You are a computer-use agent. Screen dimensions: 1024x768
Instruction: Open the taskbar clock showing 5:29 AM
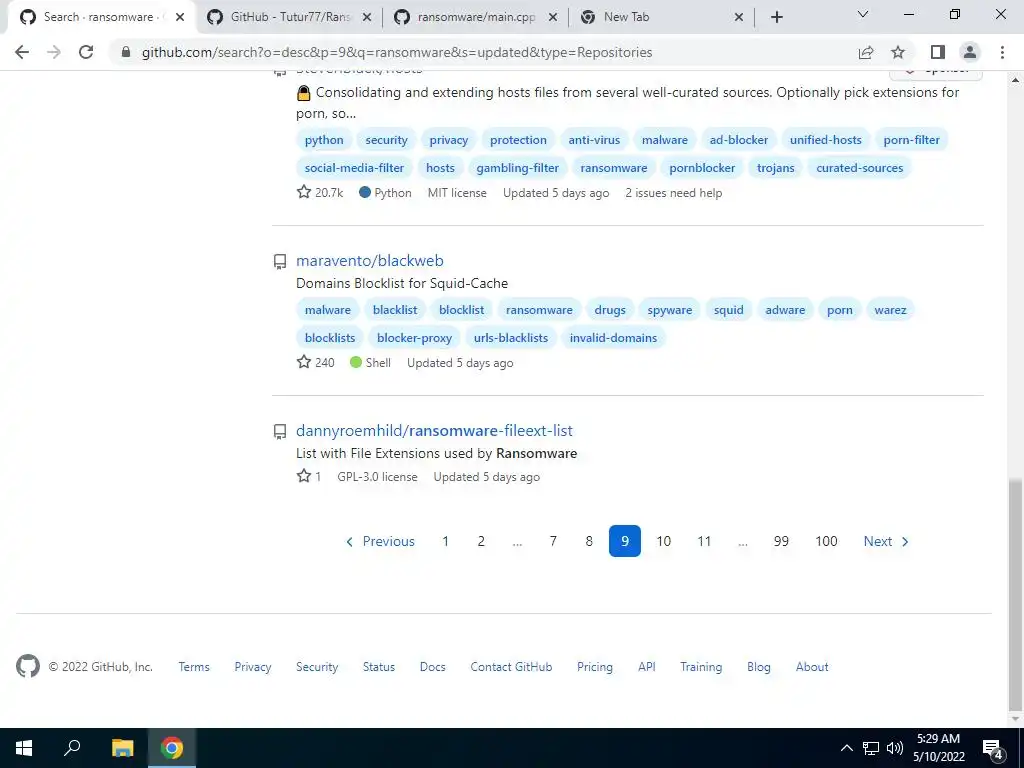tap(938, 748)
